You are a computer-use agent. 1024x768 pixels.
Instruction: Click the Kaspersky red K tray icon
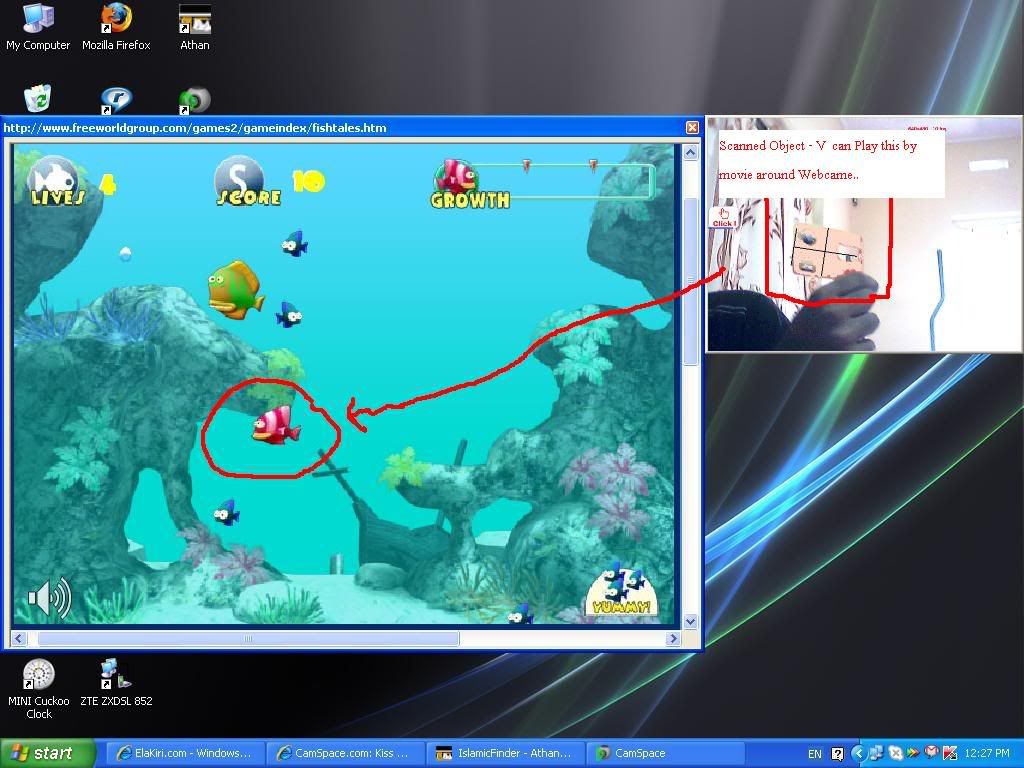(x=950, y=754)
